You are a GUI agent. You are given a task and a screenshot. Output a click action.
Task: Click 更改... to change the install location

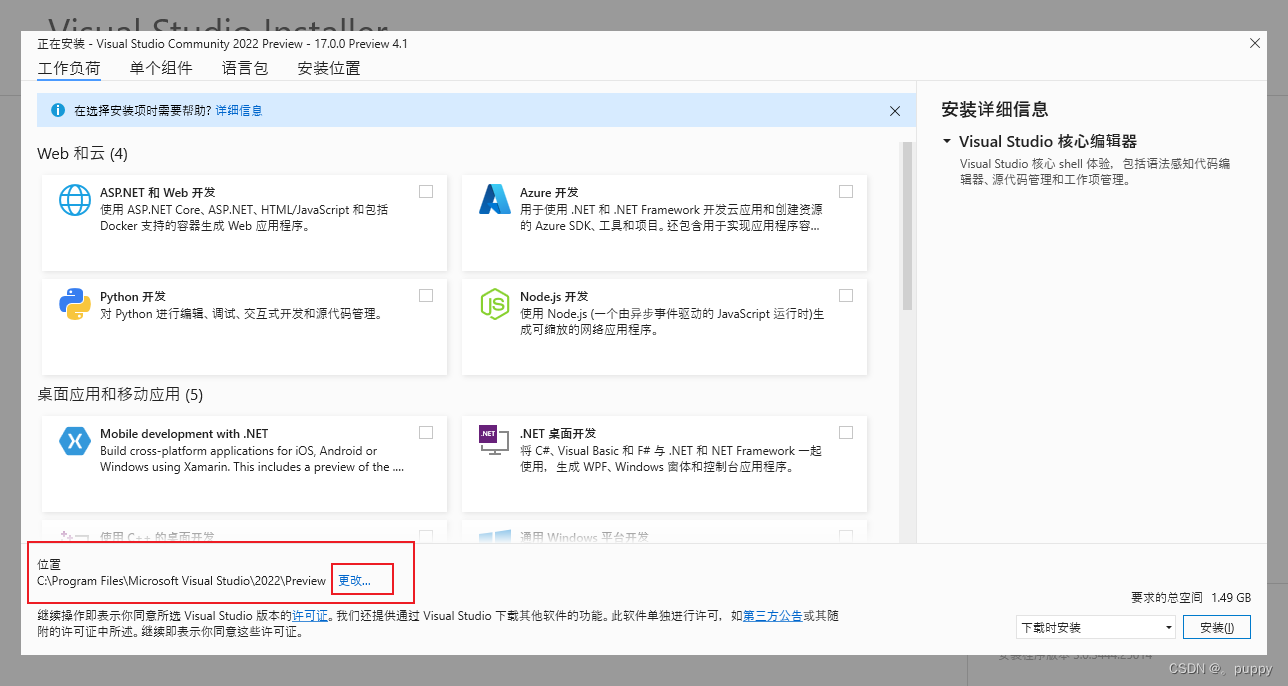tap(360, 579)
